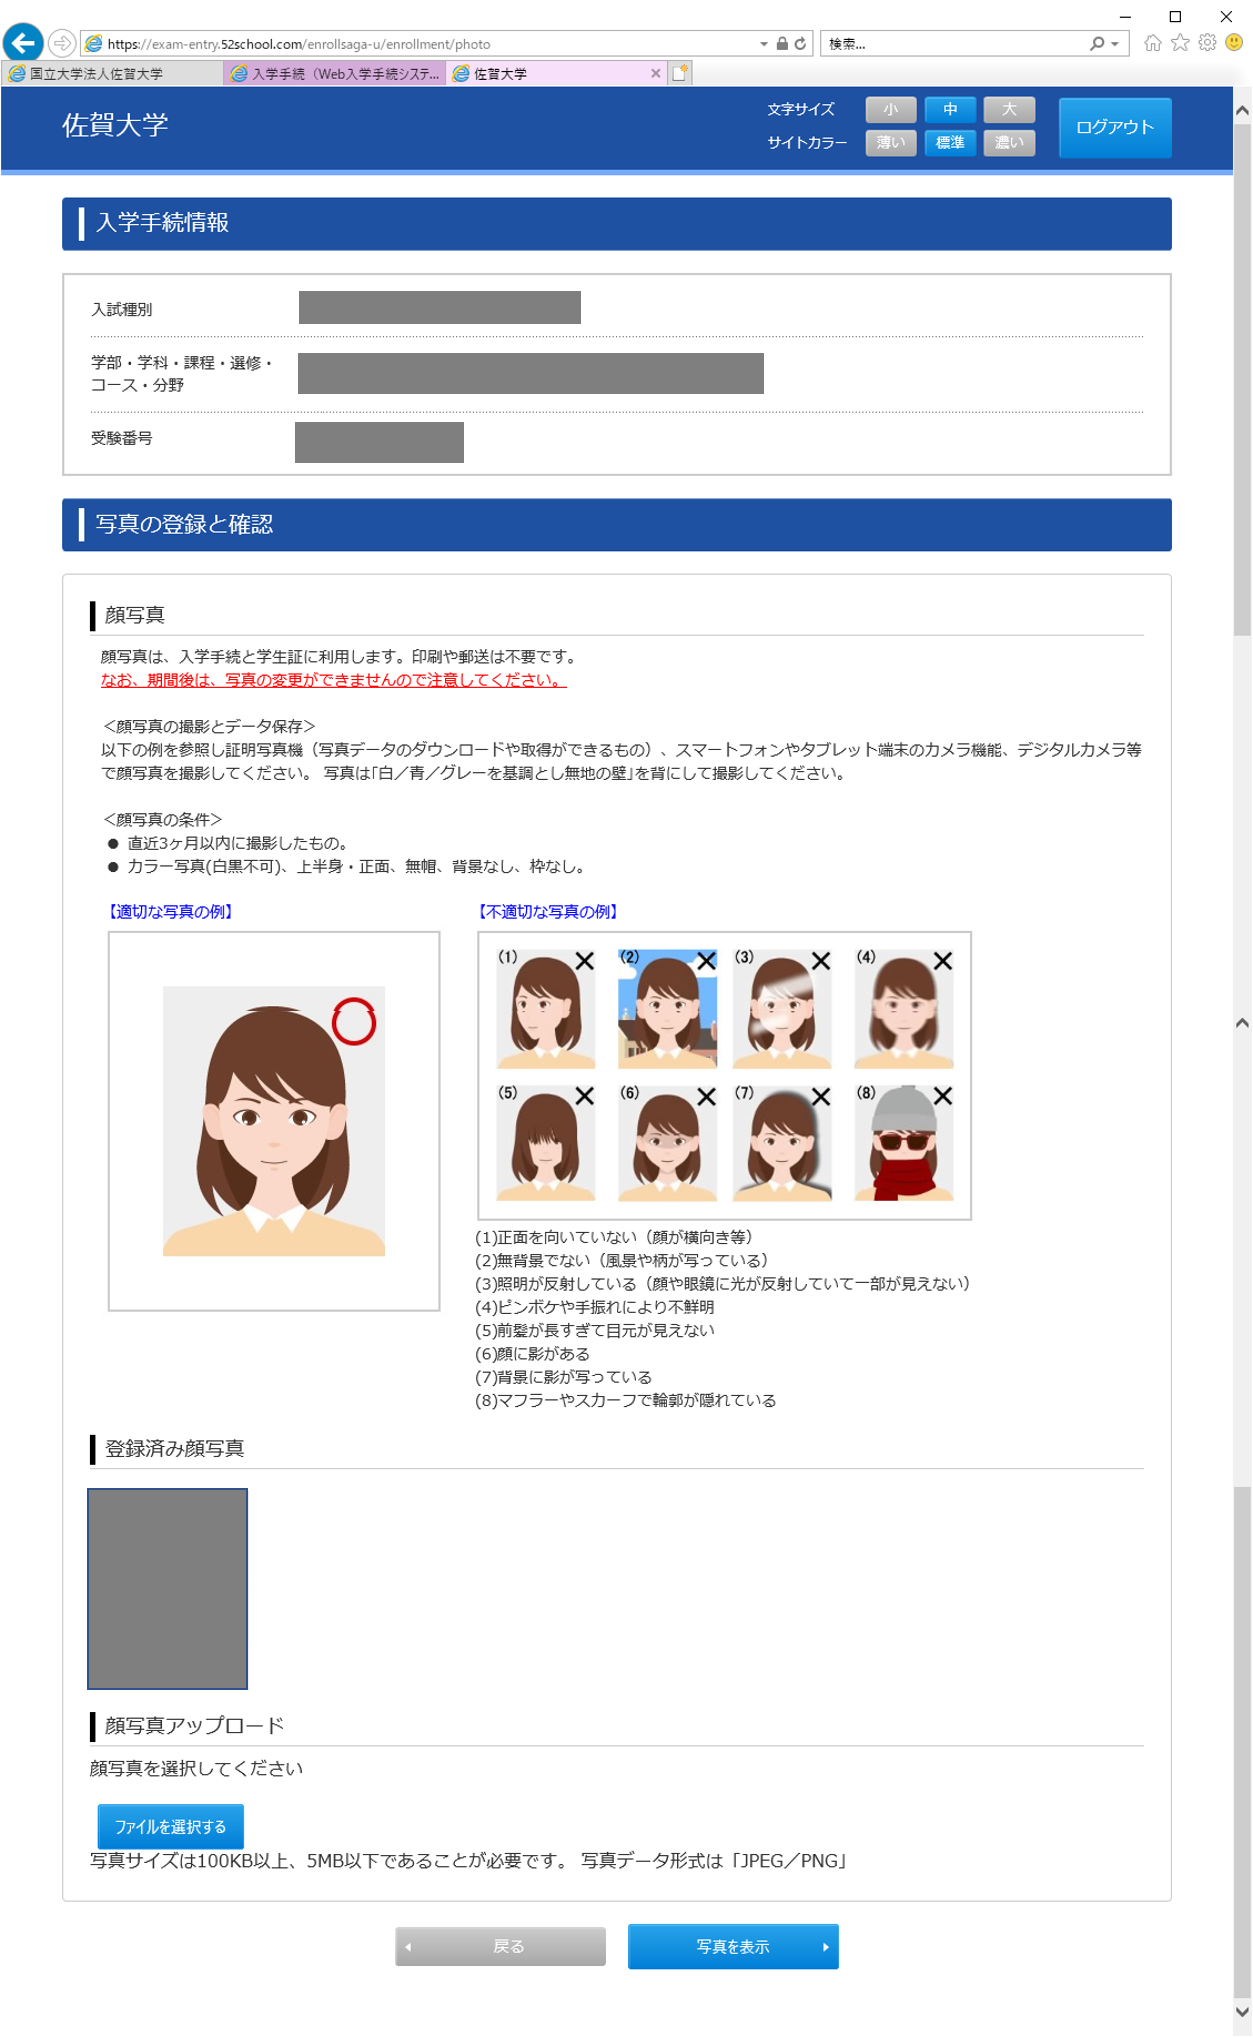Click the 写真の登録と確認 section header

pos(617,525)
